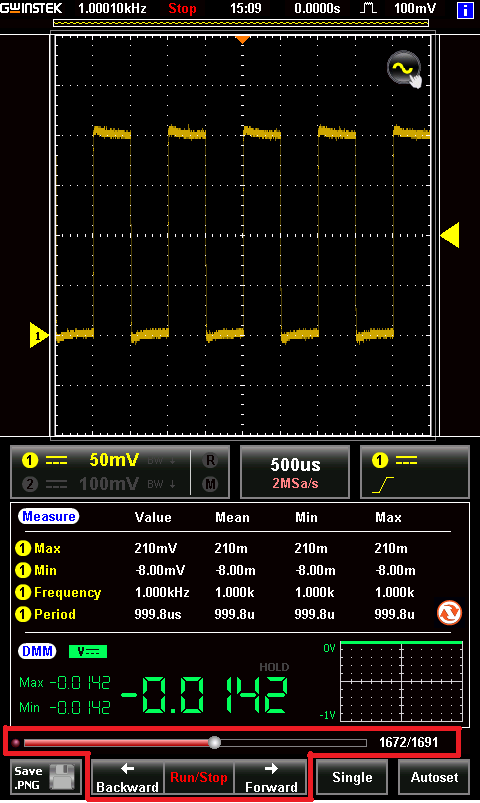480x803 pixels.
Task: Click the DMM Max -0.0142 reading
Action: tap(65, 683)
